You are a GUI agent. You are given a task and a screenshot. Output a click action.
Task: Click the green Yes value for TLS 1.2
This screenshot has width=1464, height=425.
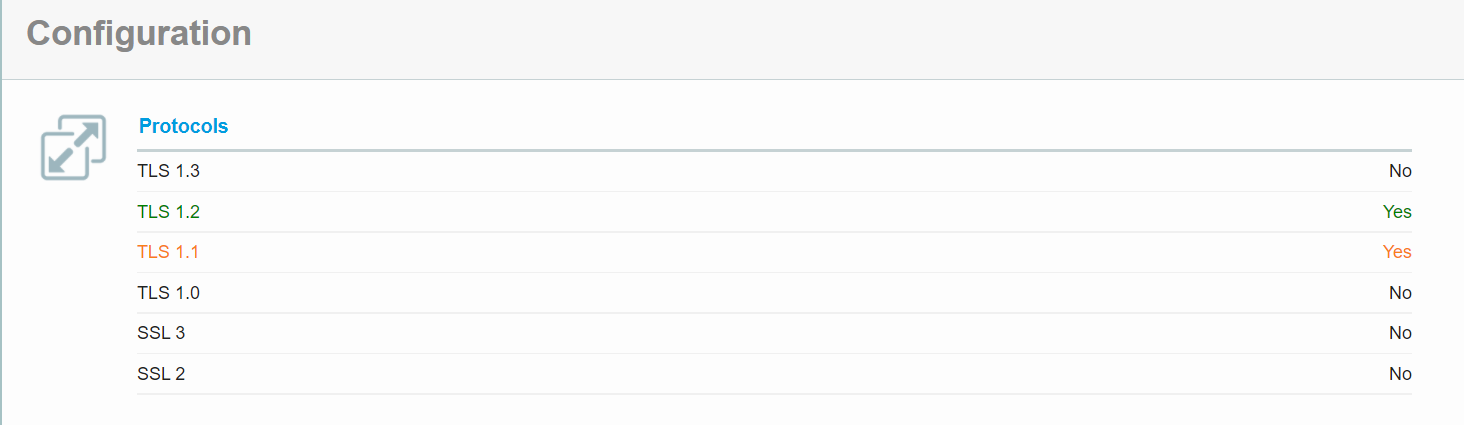(1397, 212)
